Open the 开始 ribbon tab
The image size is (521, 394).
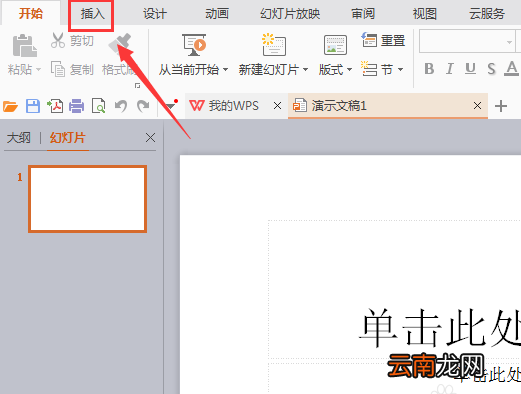point(31,14)
